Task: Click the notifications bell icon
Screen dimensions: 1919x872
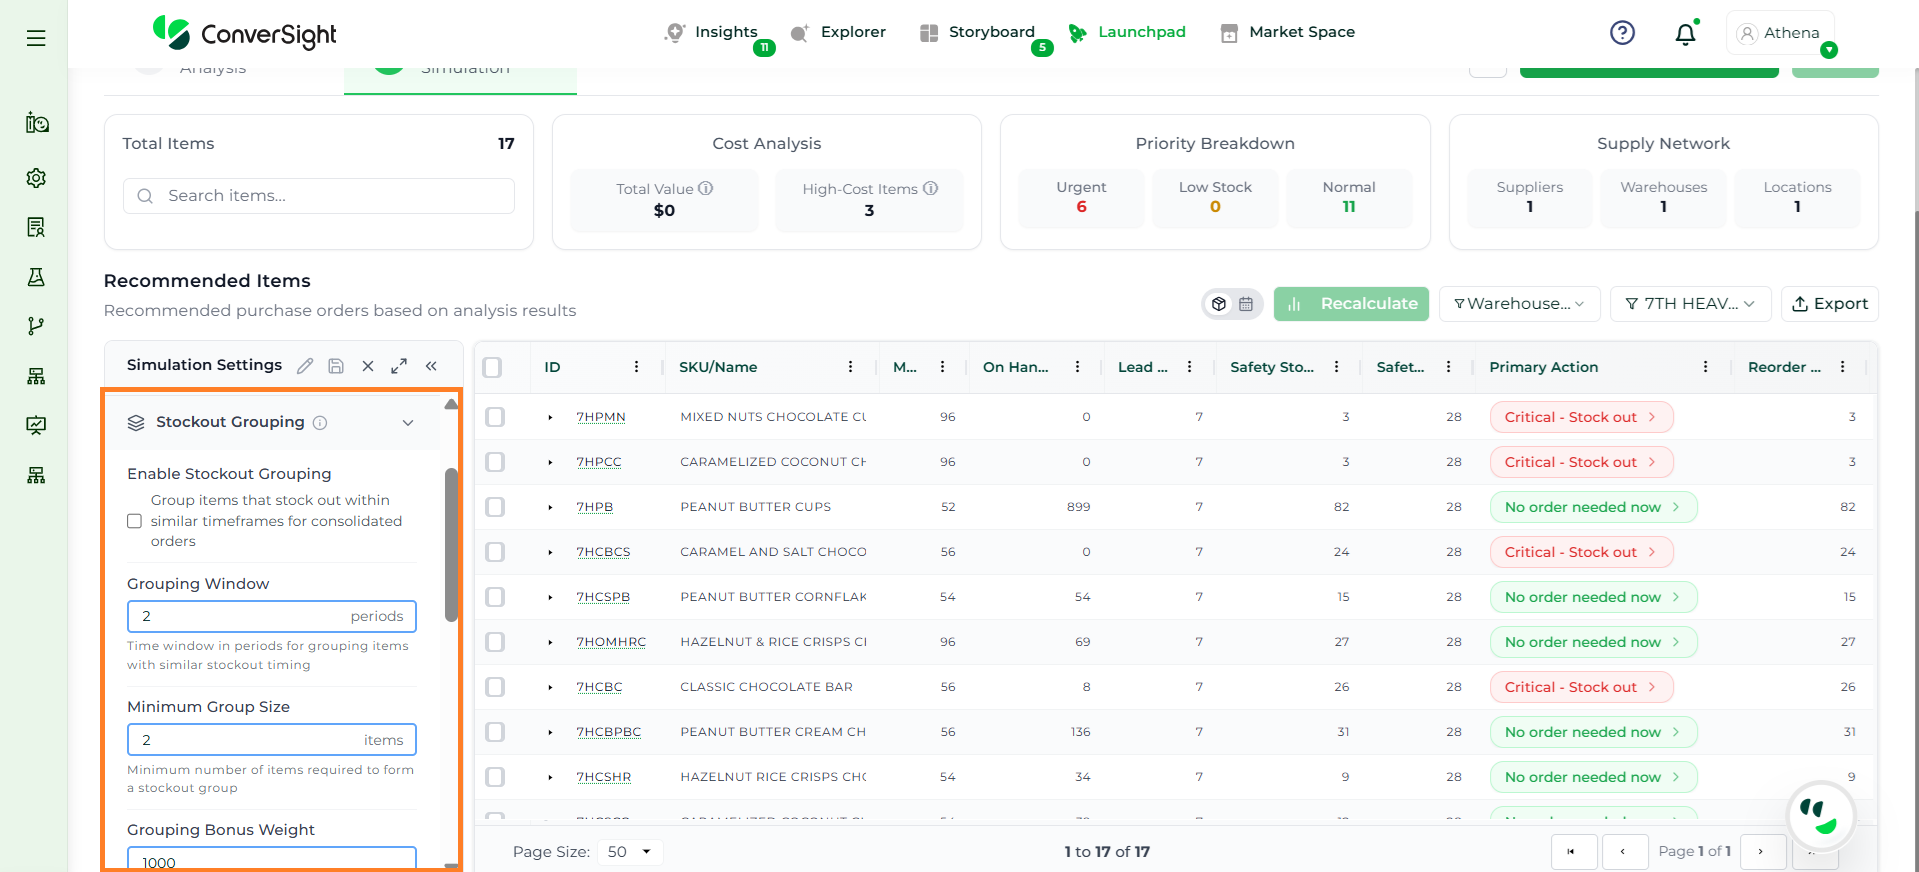Action: point(1685,34)
